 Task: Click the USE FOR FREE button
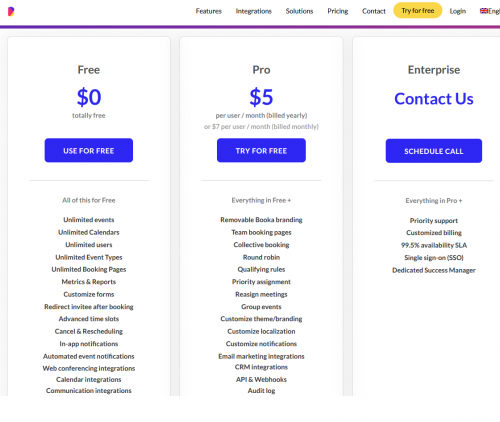(x=89, y=151)
